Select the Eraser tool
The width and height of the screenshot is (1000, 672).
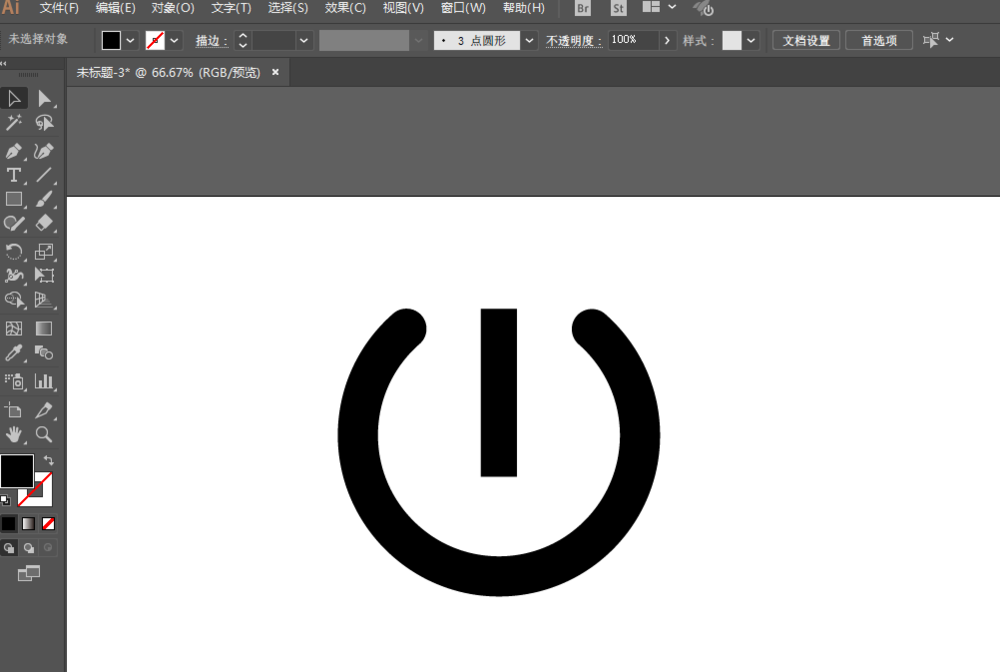click(x=44, y=223)
